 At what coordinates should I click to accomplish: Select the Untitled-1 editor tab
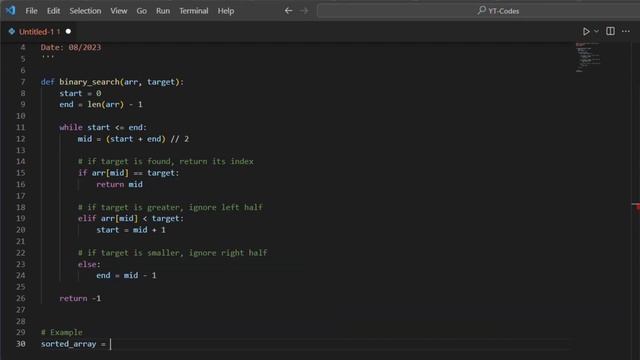coord(40,32)
